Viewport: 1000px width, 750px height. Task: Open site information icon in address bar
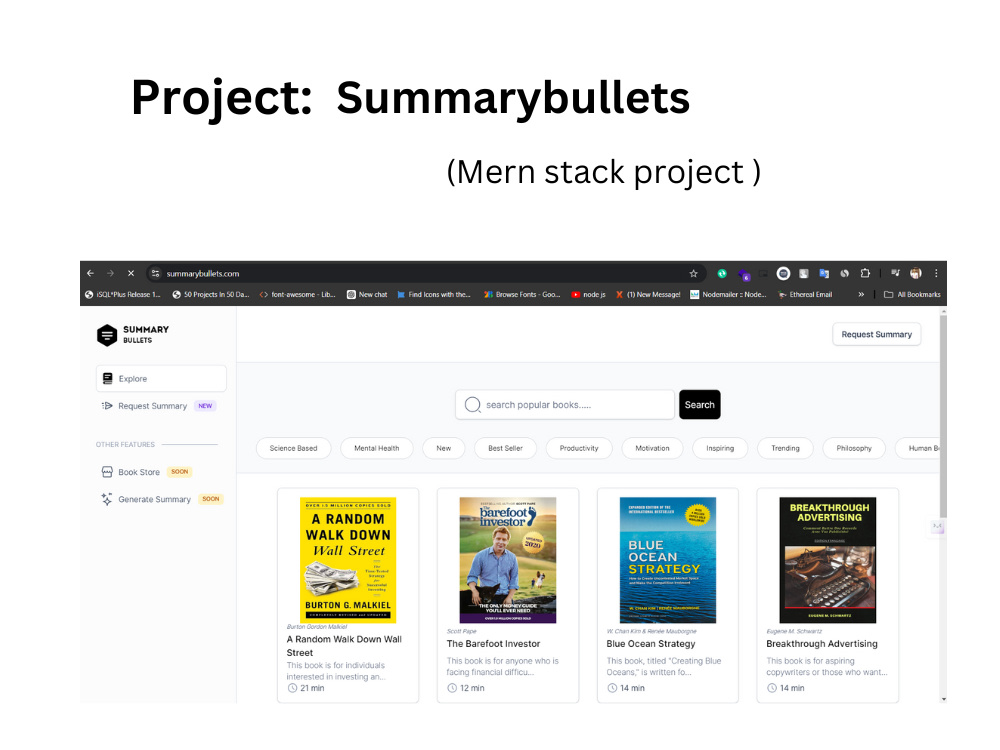[155, 273]
